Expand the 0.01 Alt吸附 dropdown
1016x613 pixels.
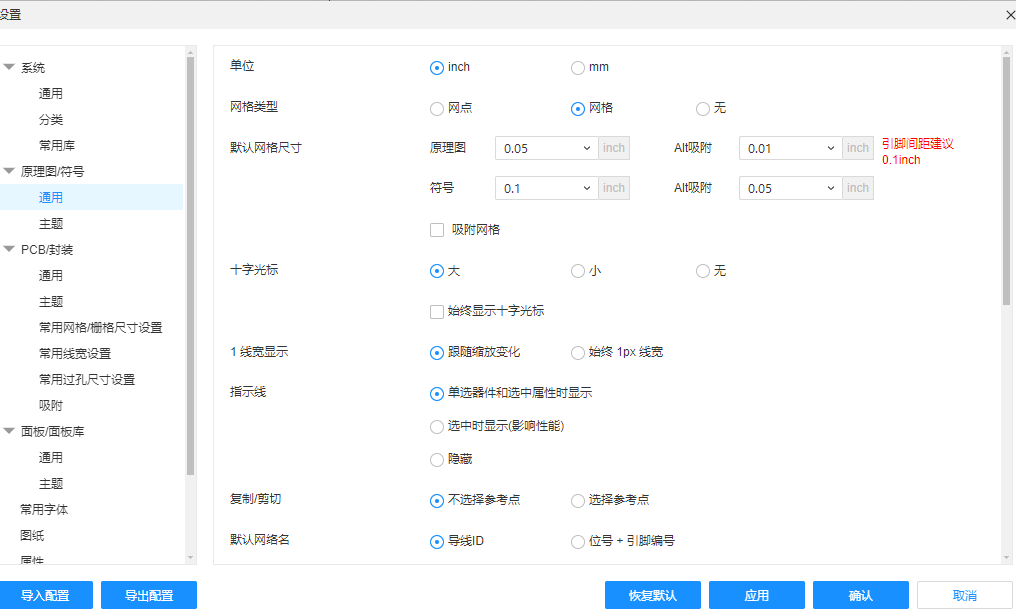pyautogui.click(x=791, y=148)
